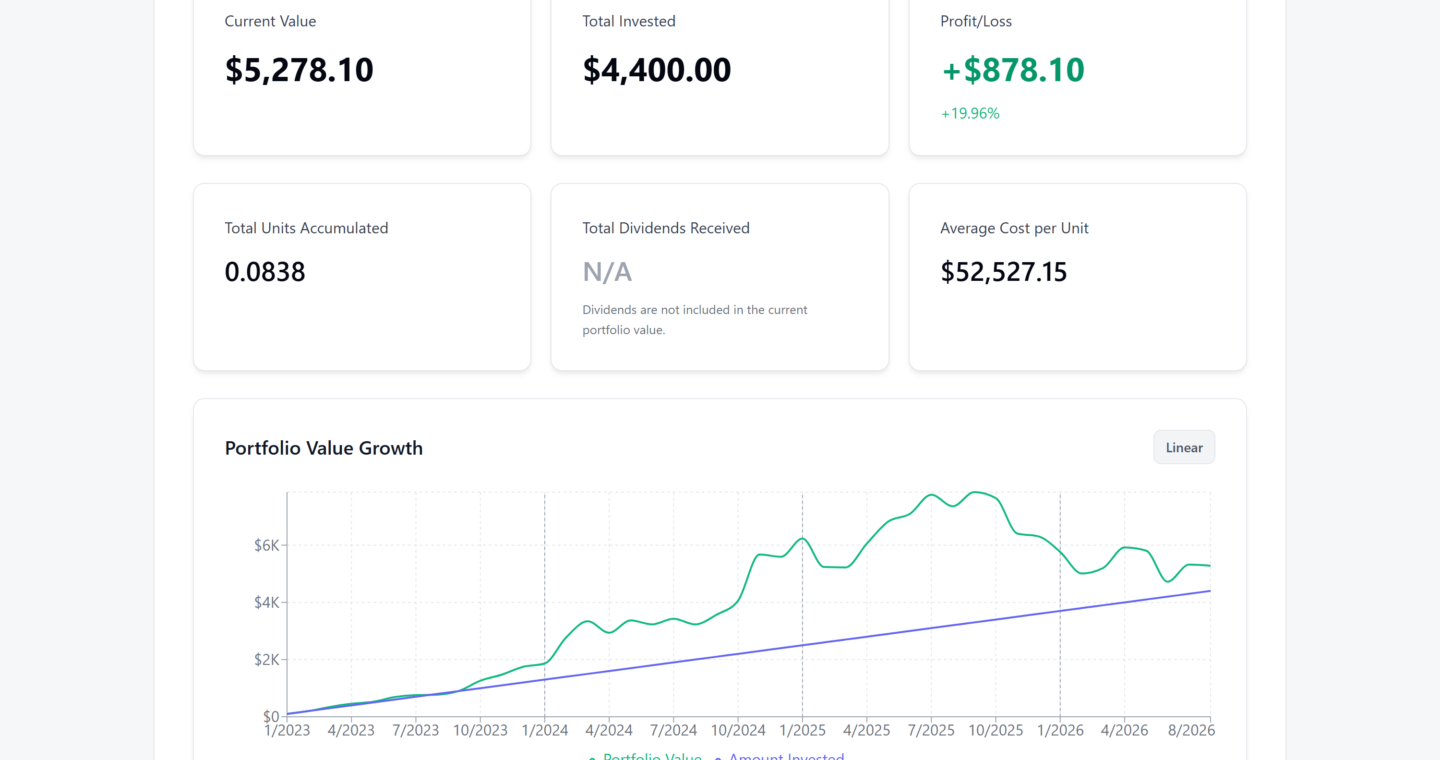Toggle the Linear scale button
This screenshot has width=1440, height=760.
point(1184,447)
